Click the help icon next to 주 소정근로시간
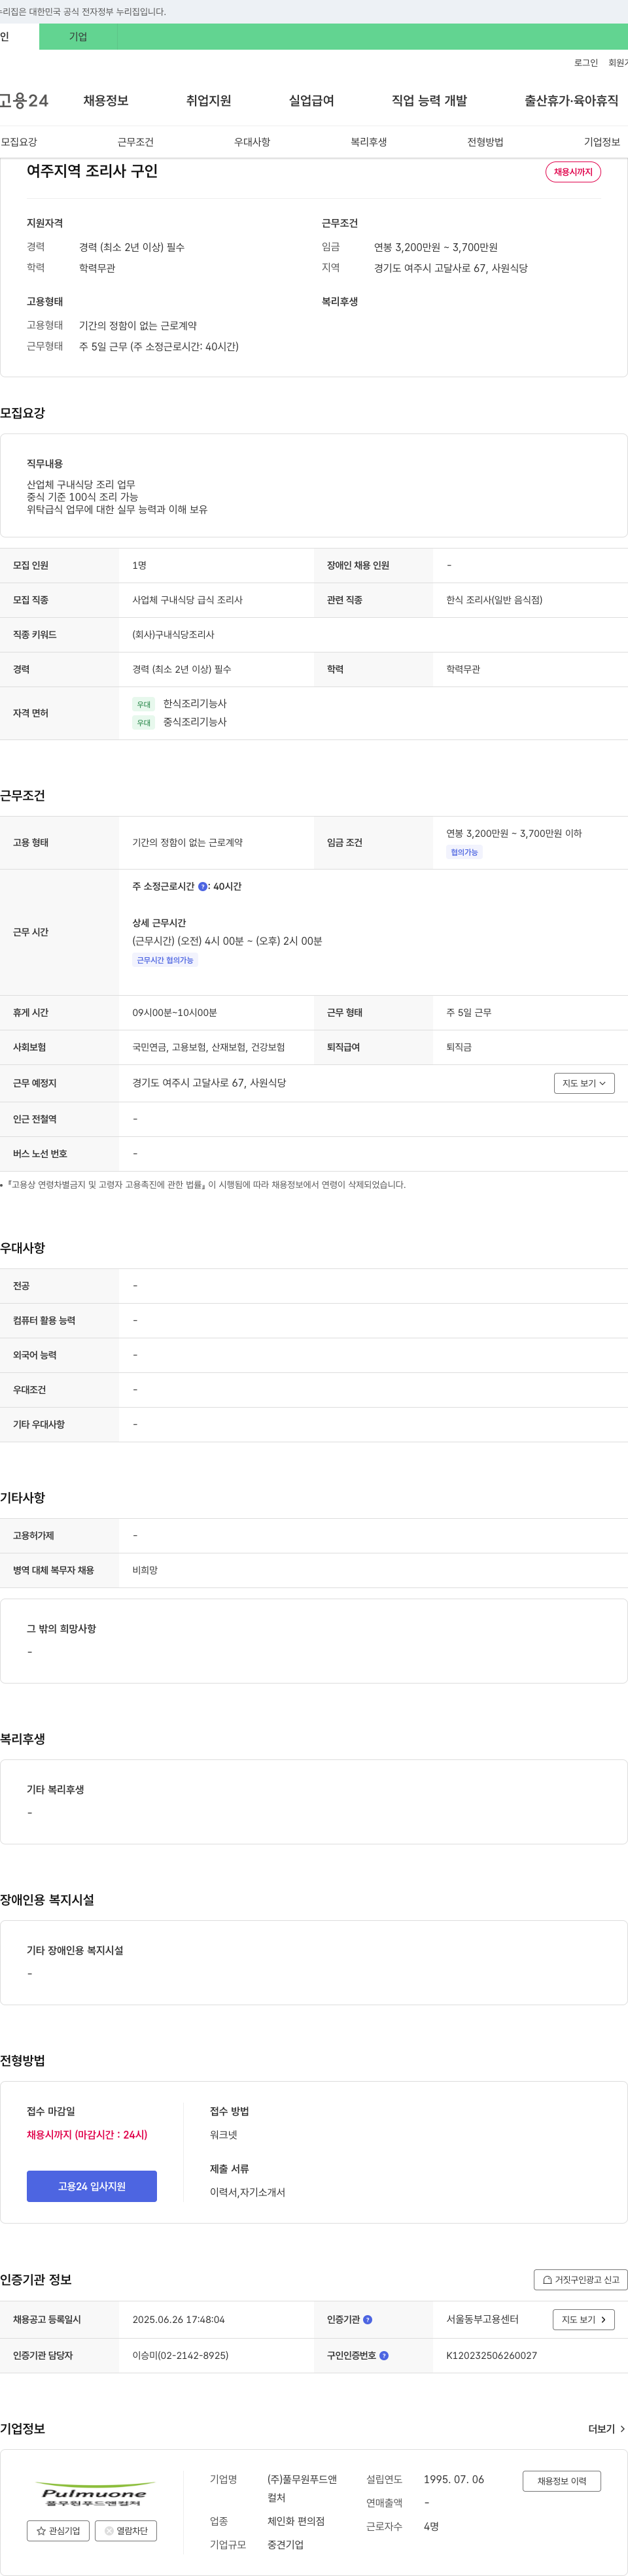Screen dimensions: 628x2576 pos(203,886)
